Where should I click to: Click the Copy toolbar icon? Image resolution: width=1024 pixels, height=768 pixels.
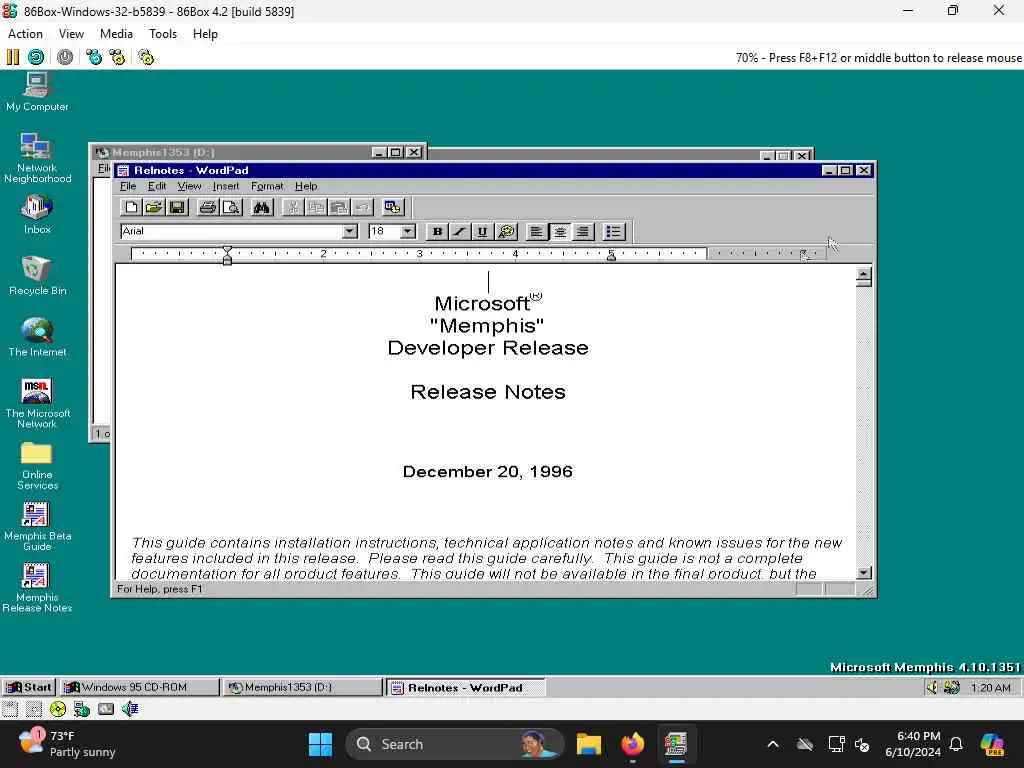pyautogui.click(x=316, y=208)
